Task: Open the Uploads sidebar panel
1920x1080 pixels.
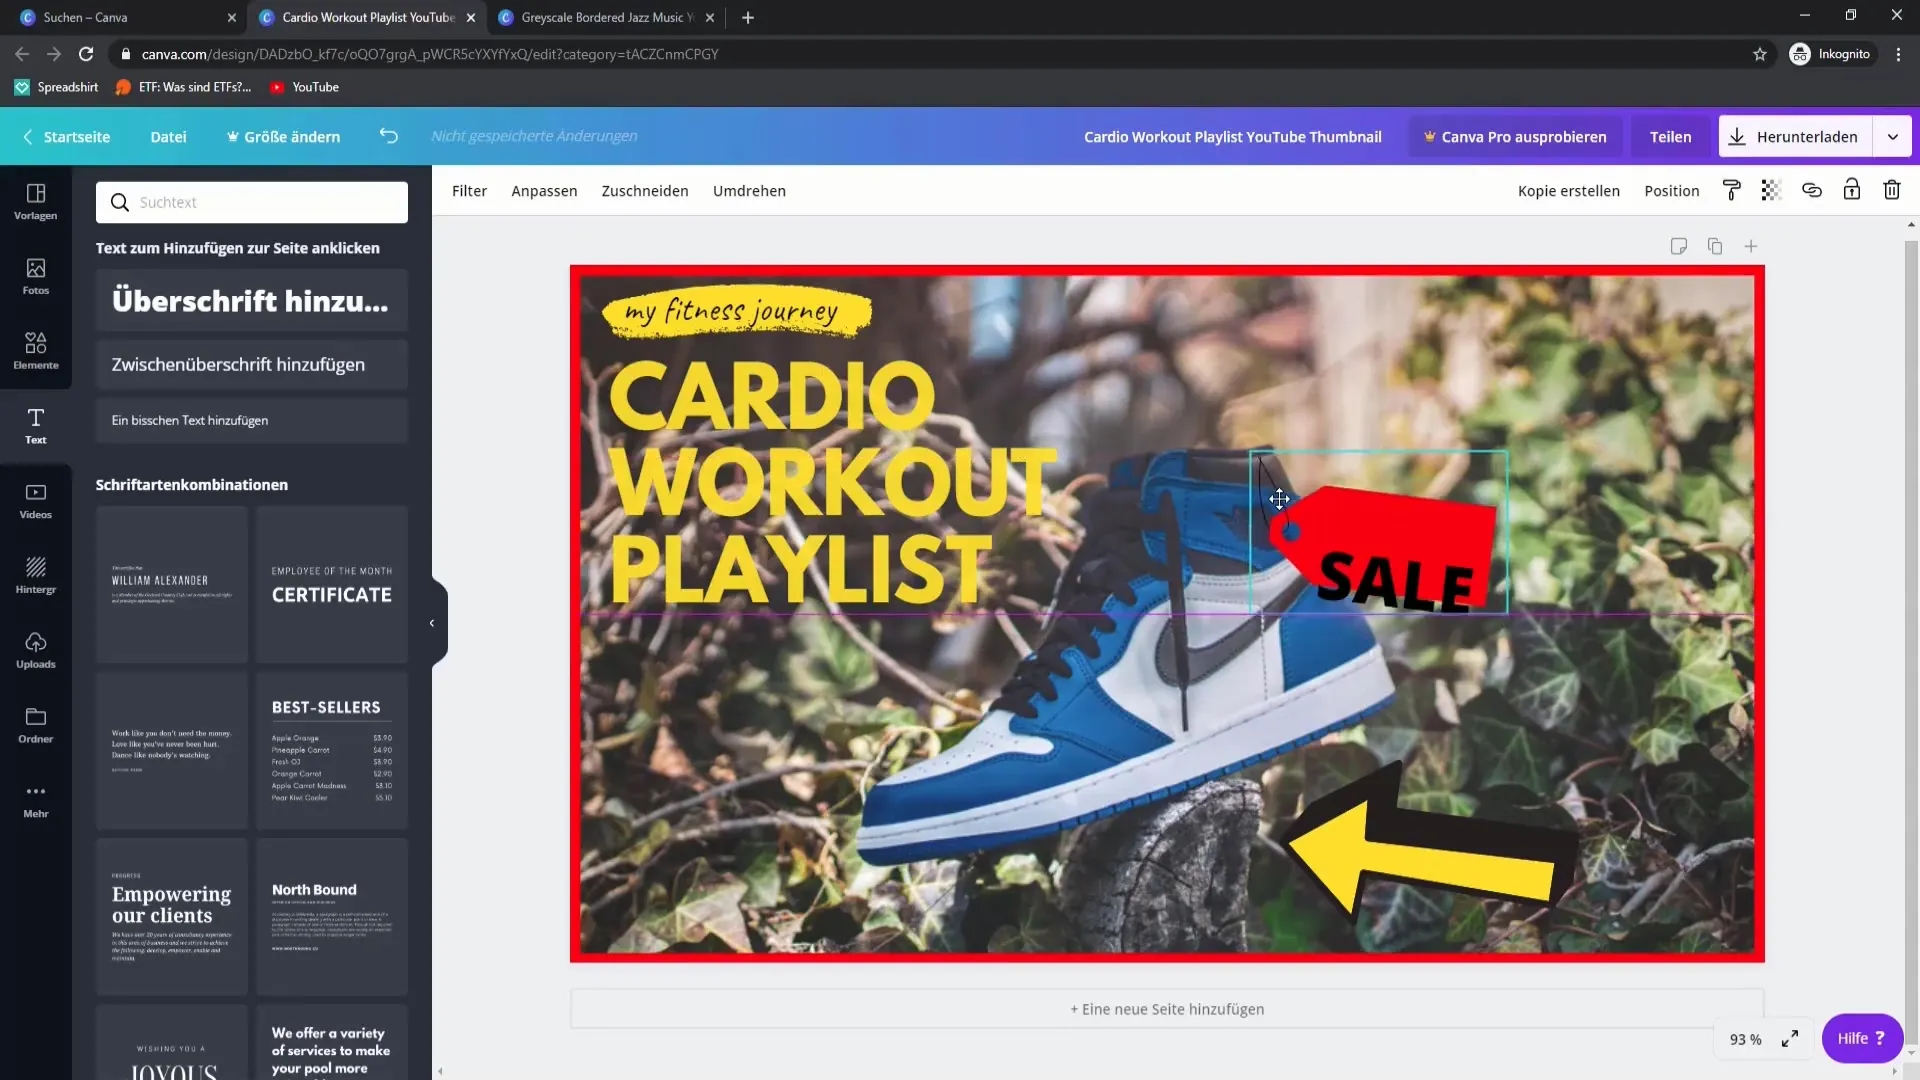Action: tap(35, 650)
